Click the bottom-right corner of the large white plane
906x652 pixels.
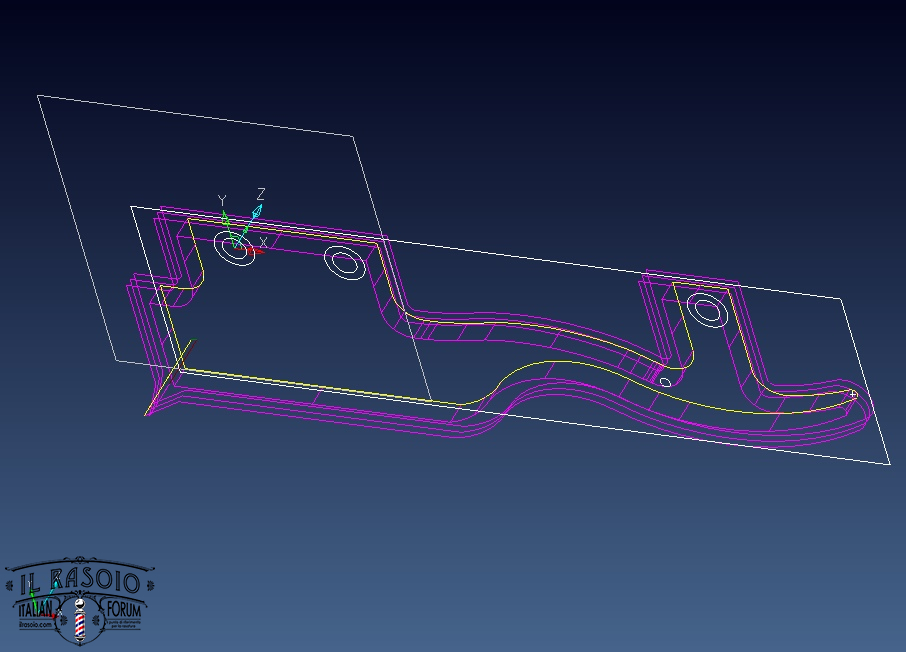tap(889, 464)
